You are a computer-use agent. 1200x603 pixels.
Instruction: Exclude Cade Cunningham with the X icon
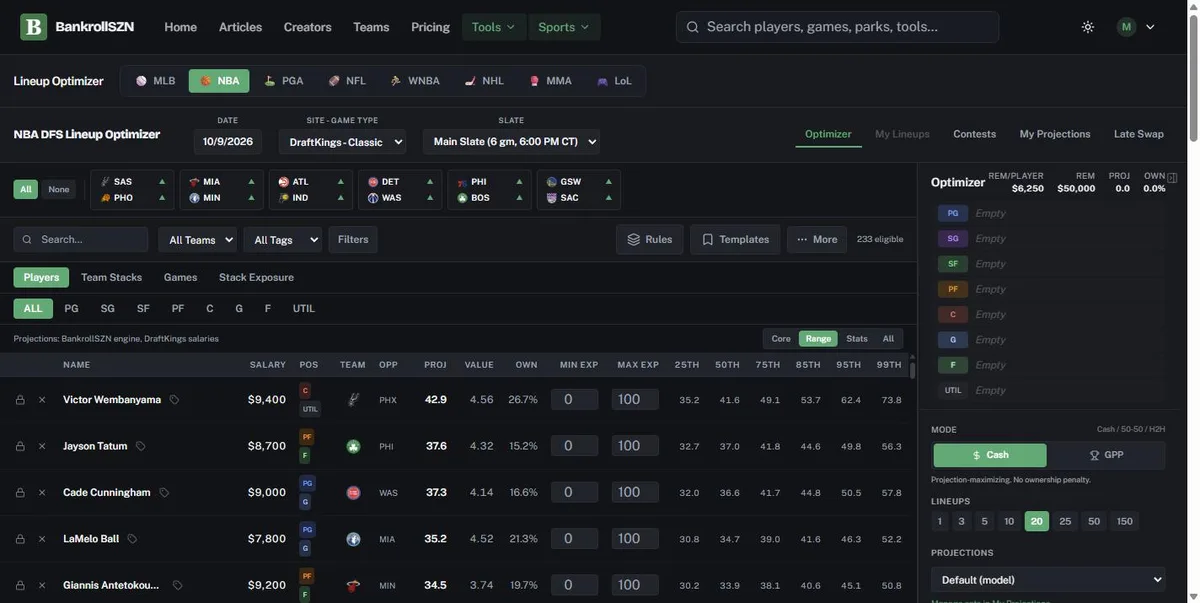(x=42, y=493)
